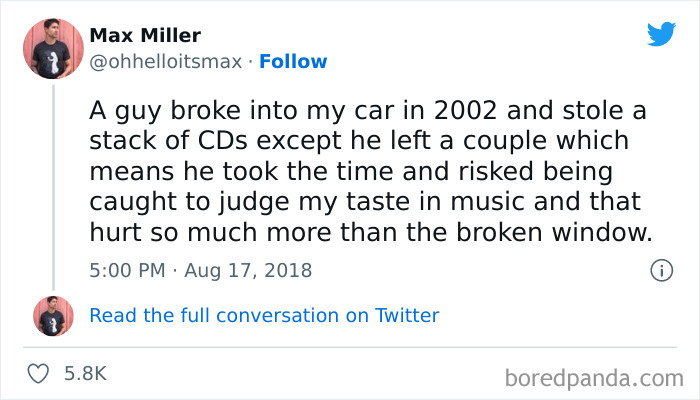Image resolution: width=700 pixels, height=400 pixels.
Task: Click the tweet line ending "broken window."
Action: [370, 235]
